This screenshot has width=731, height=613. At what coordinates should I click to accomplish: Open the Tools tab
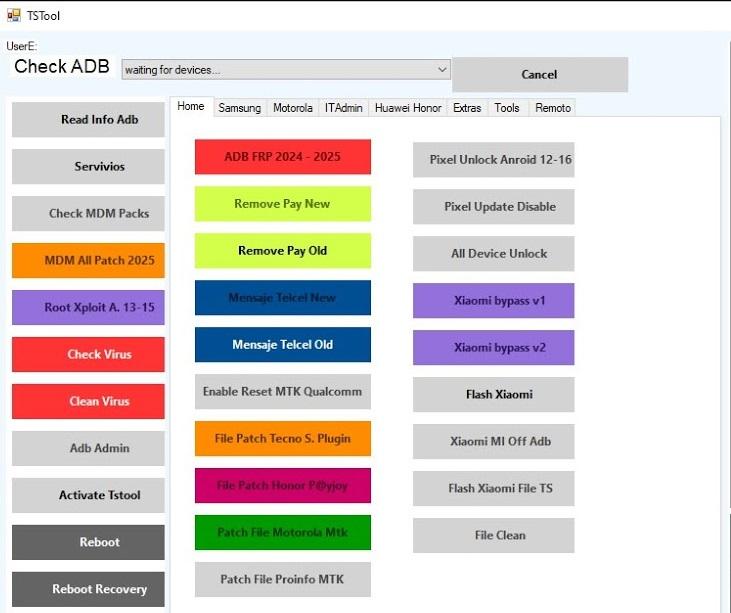pyautogui.click(x=507, y=108)
